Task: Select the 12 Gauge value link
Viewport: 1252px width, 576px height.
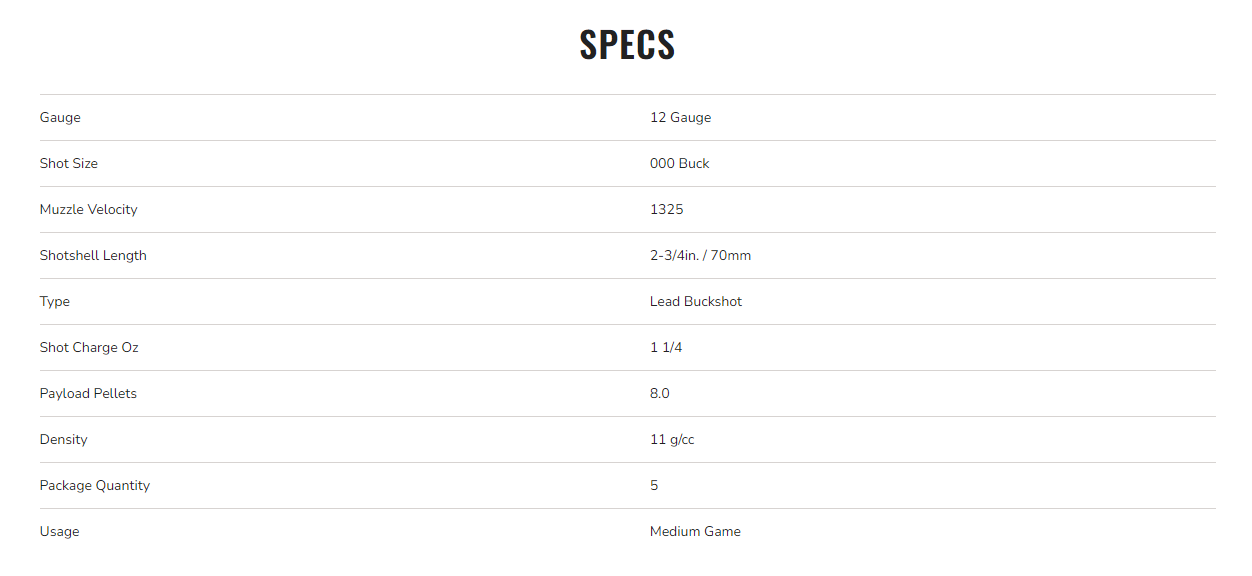Action: 680,117
